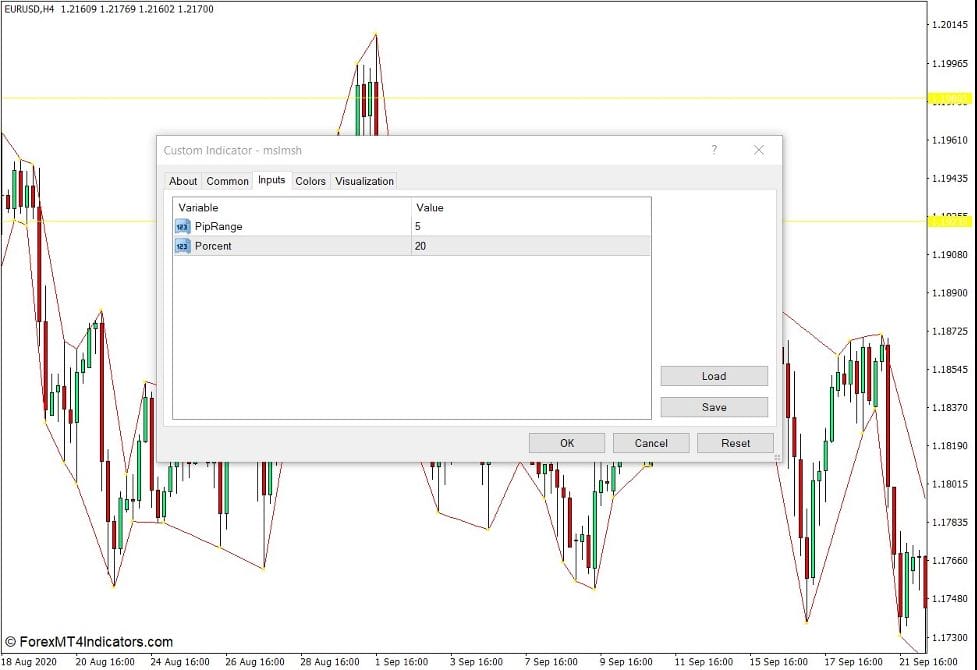The height and width of the screenshot is (670, 977).
Task: Open the Colors tab
Action: pos(310,181)
